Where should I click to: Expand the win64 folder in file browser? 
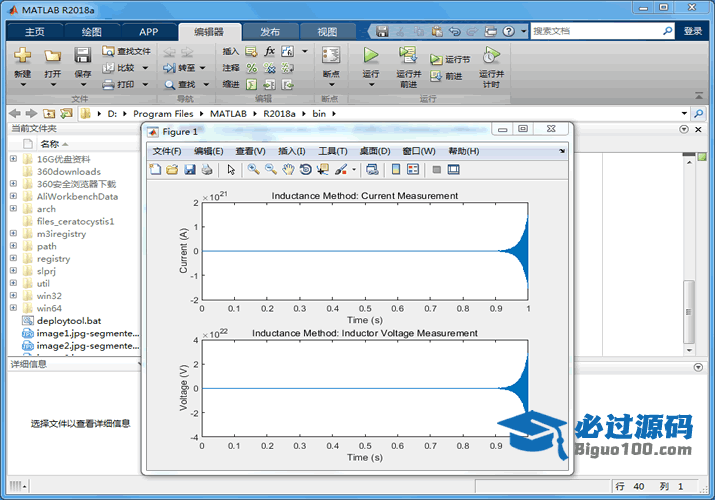point(13,309)
